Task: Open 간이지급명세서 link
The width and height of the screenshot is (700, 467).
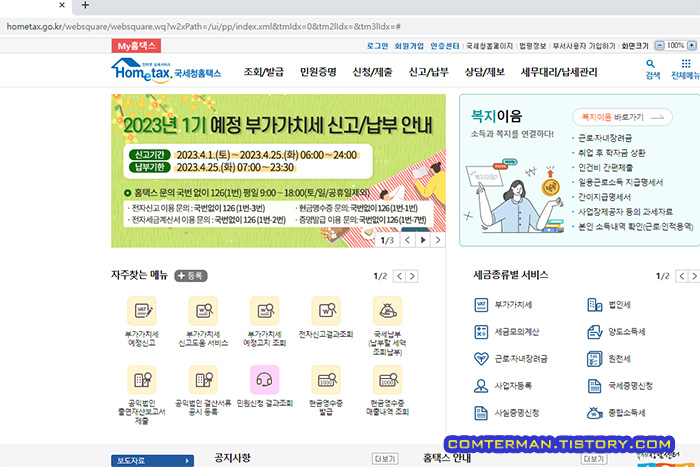Action: tap(604, 197)
